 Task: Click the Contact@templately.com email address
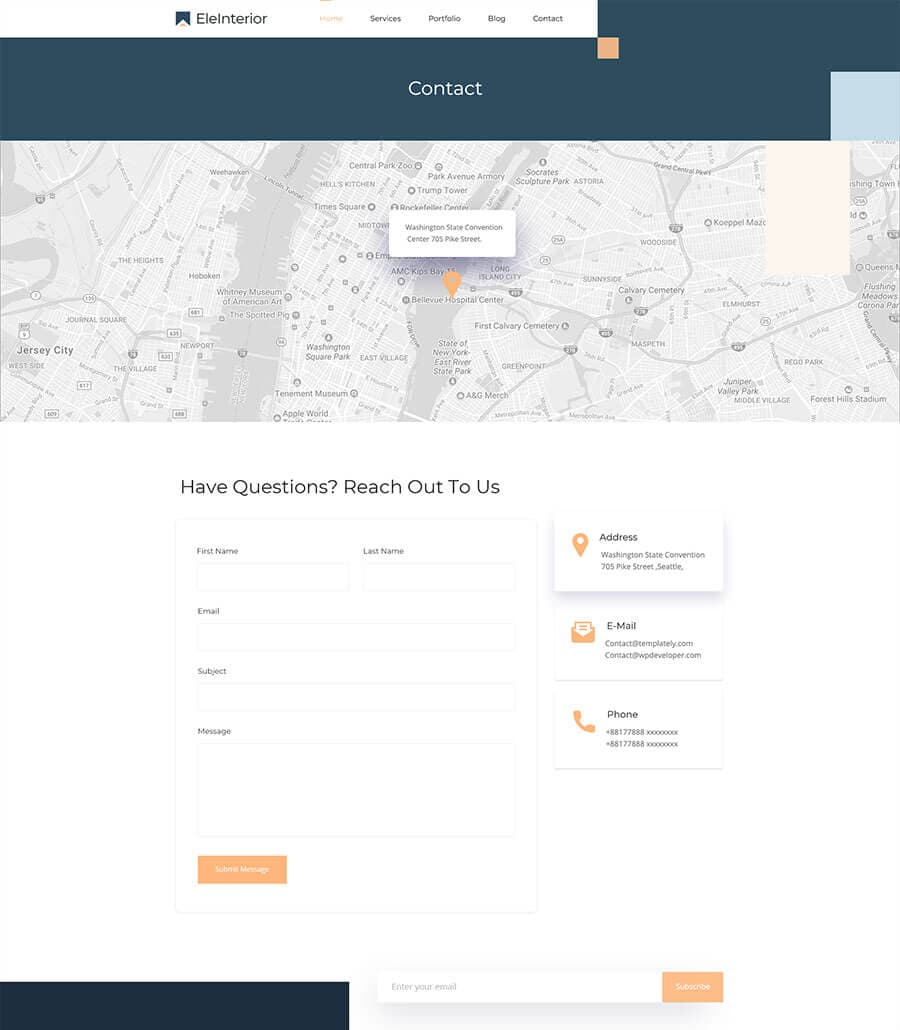coord(648,643)
